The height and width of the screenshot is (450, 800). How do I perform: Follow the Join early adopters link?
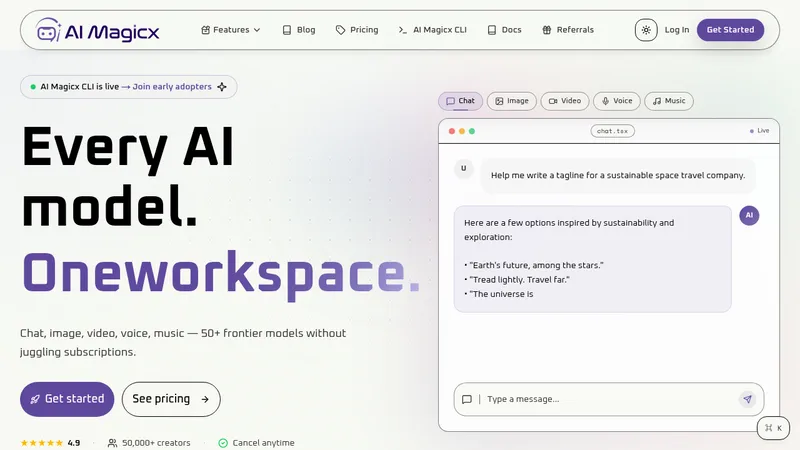[x=172, y=87]
